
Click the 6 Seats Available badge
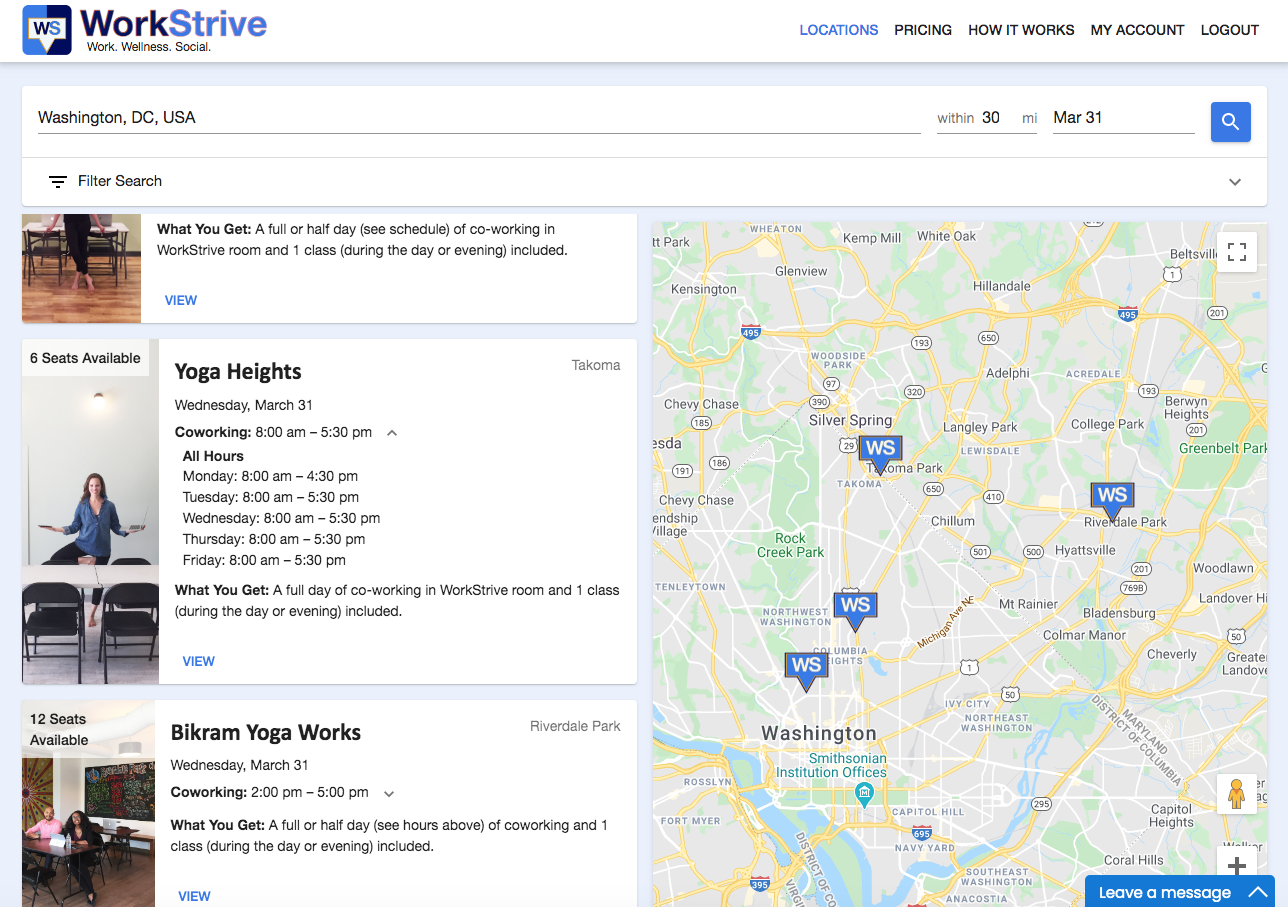click(85, 358)
